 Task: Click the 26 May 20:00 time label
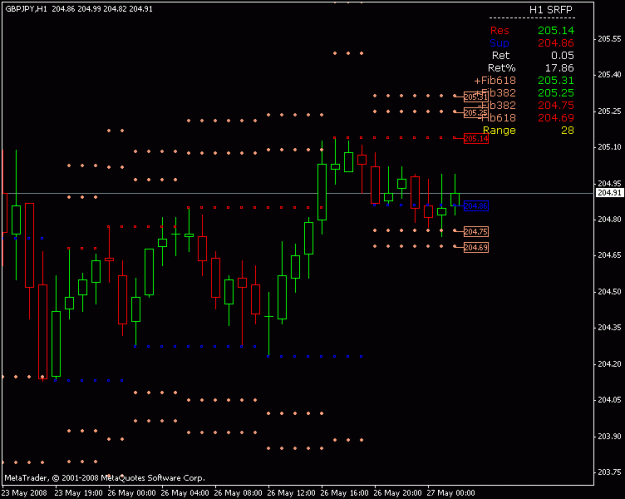pyautogui.click(x=398, y=493)
